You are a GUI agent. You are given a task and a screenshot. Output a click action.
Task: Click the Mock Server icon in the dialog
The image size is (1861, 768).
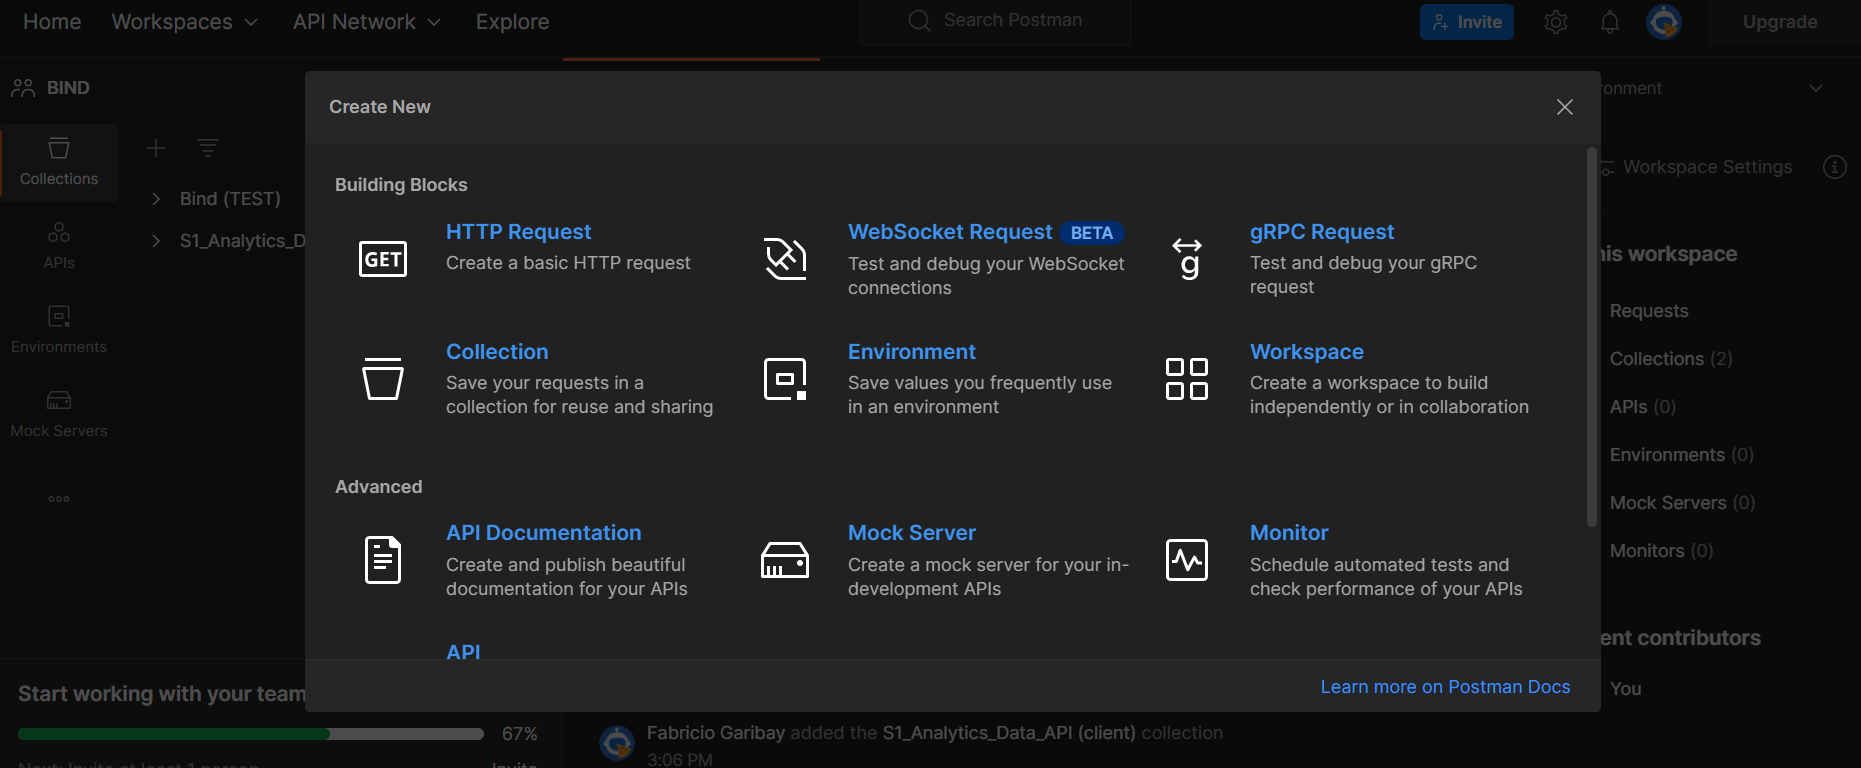[785, 560]
